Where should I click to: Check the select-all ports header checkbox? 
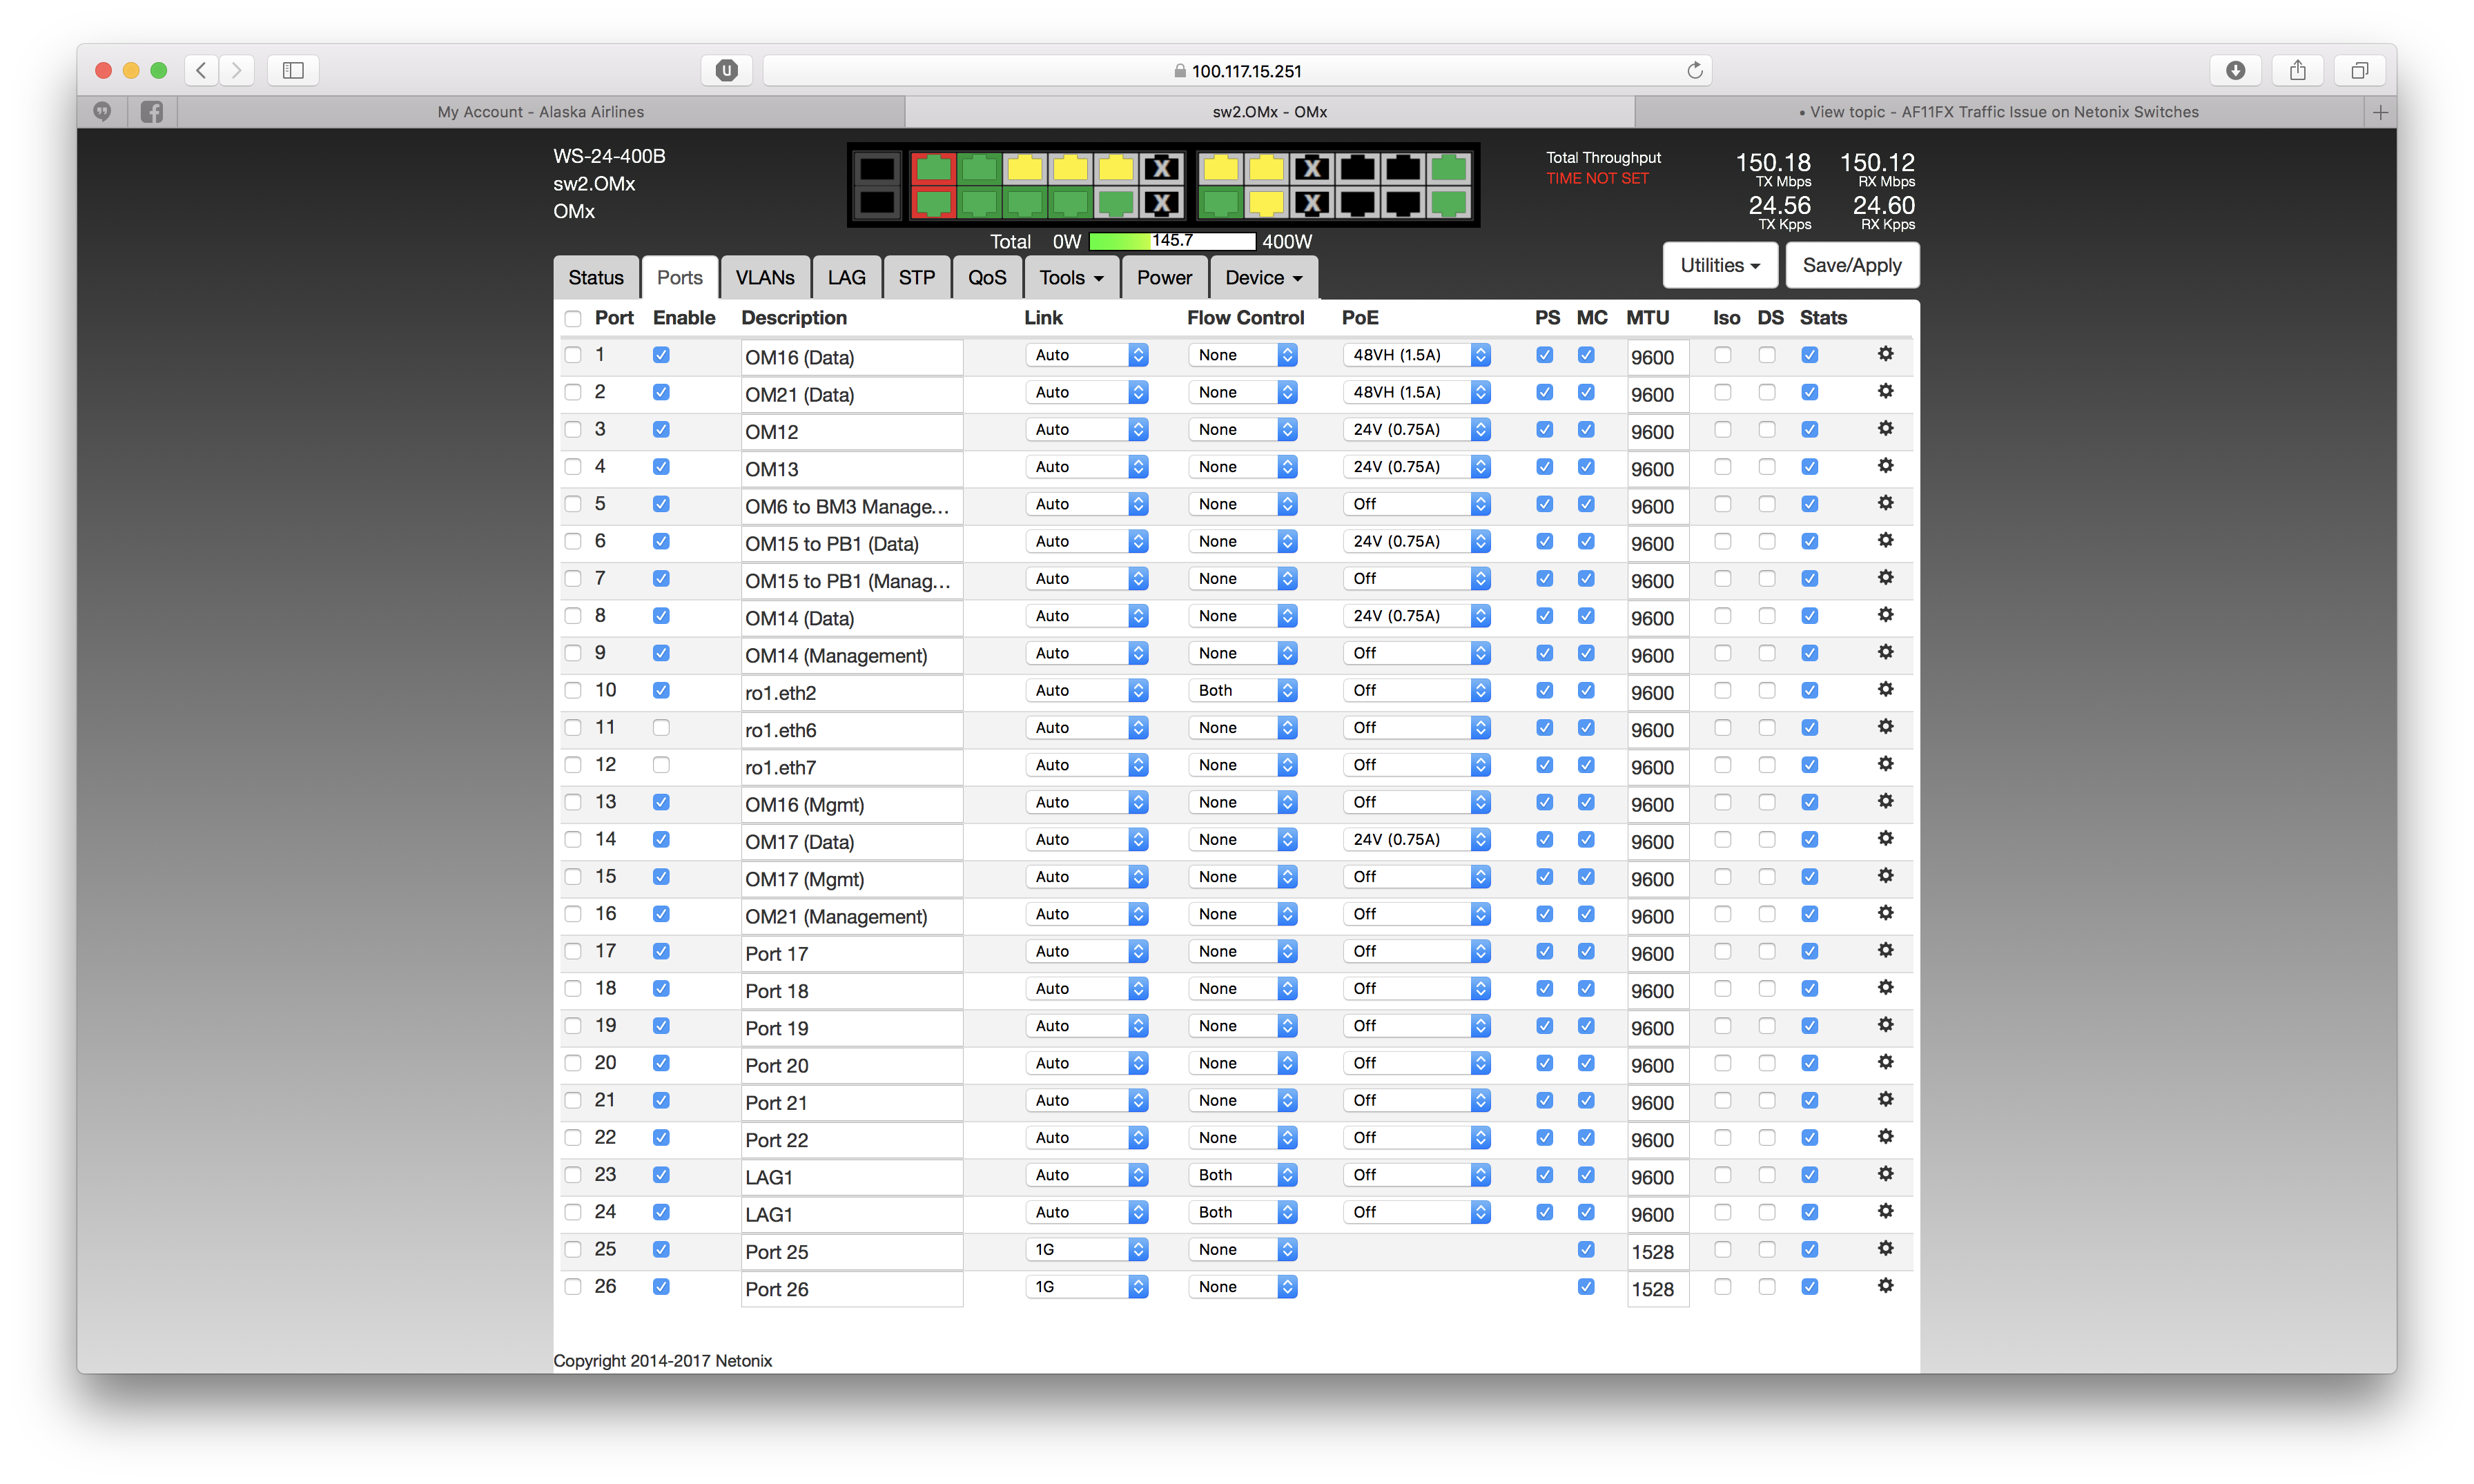pos(572,319)
